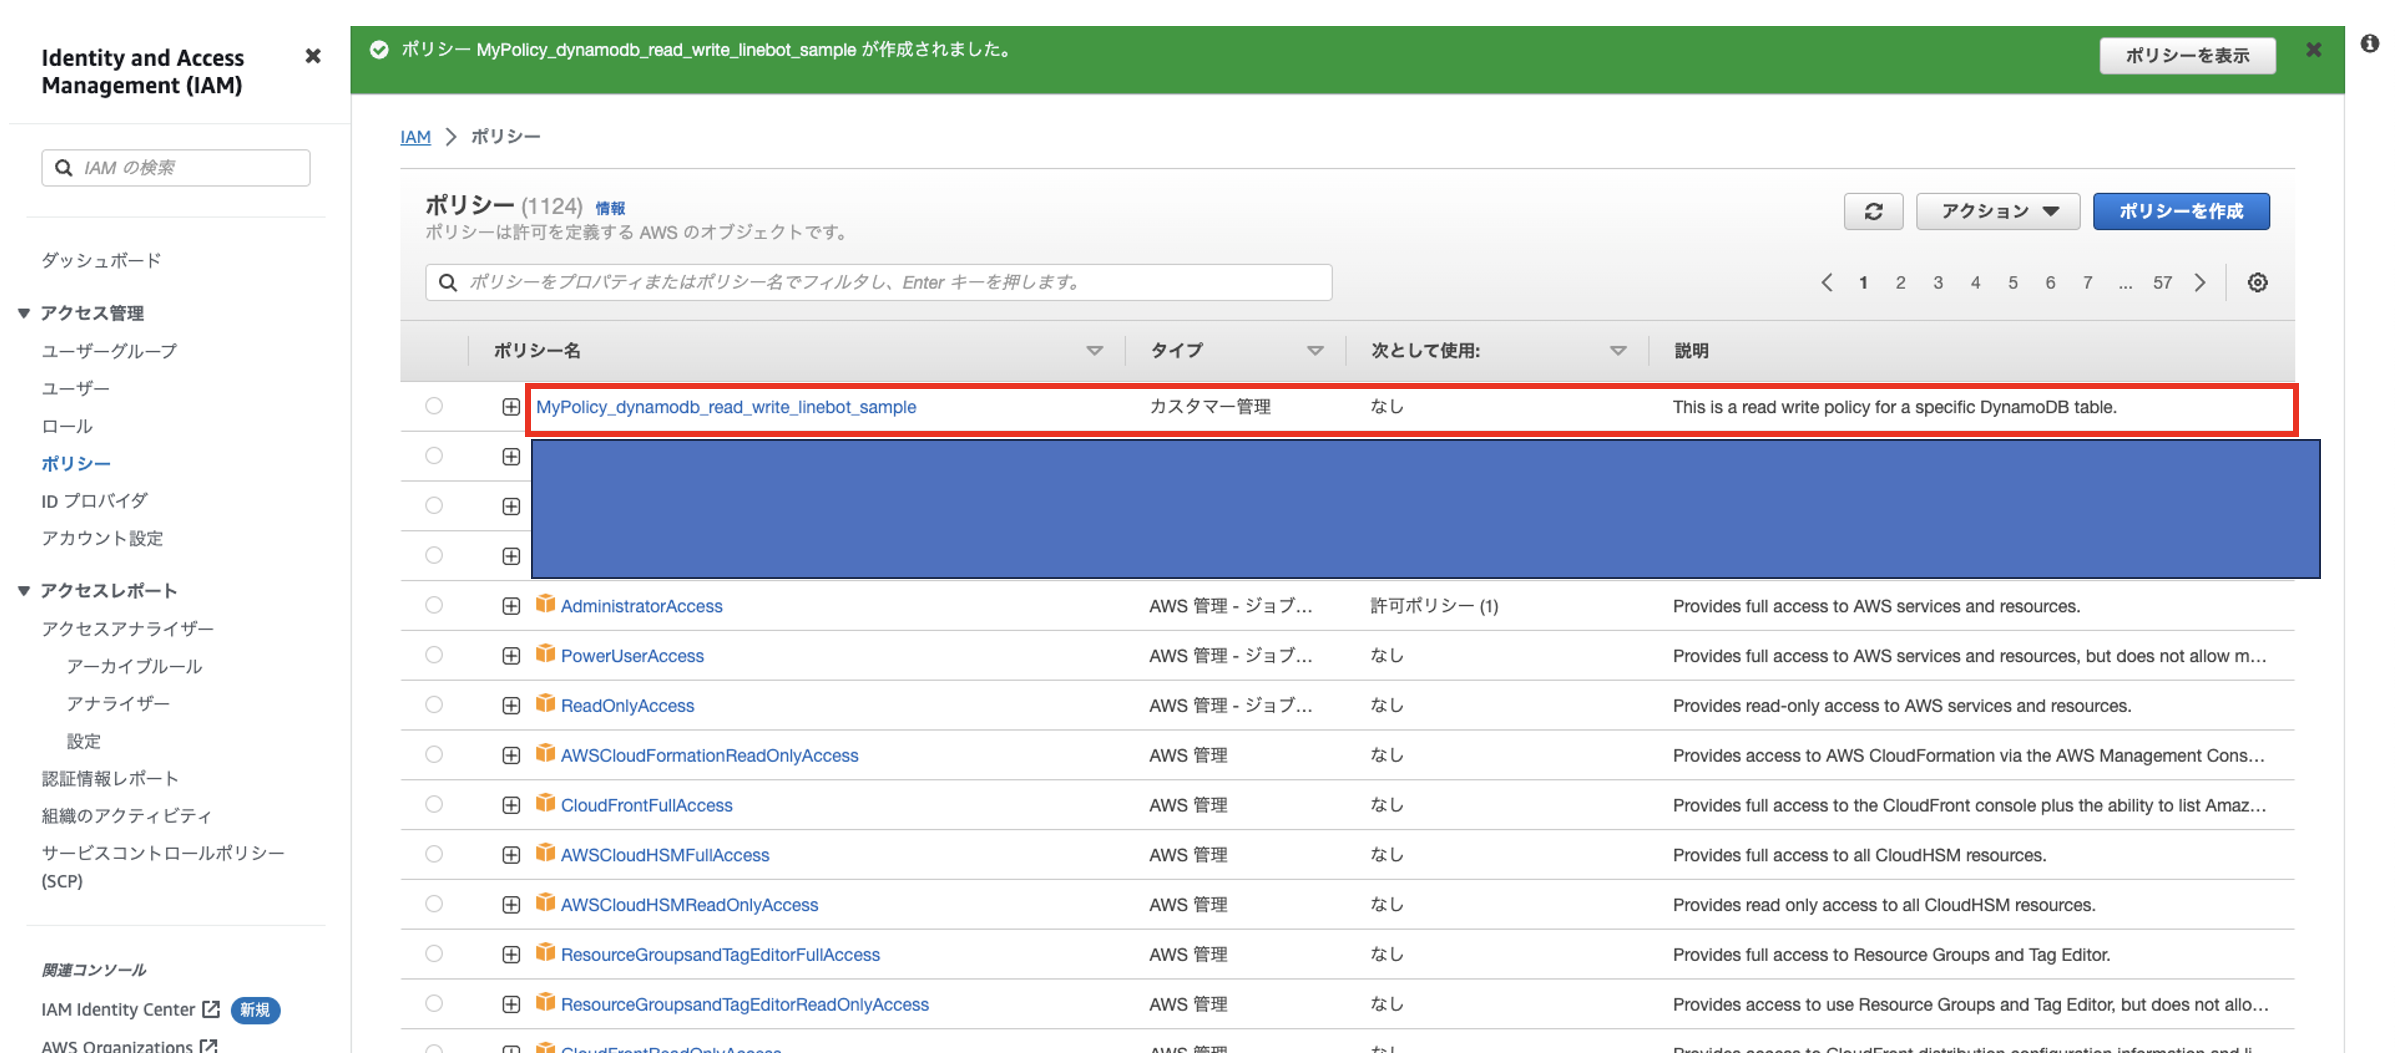Select the AdministratorAccess radio button

pyautogui.click(x=434, y=605)
